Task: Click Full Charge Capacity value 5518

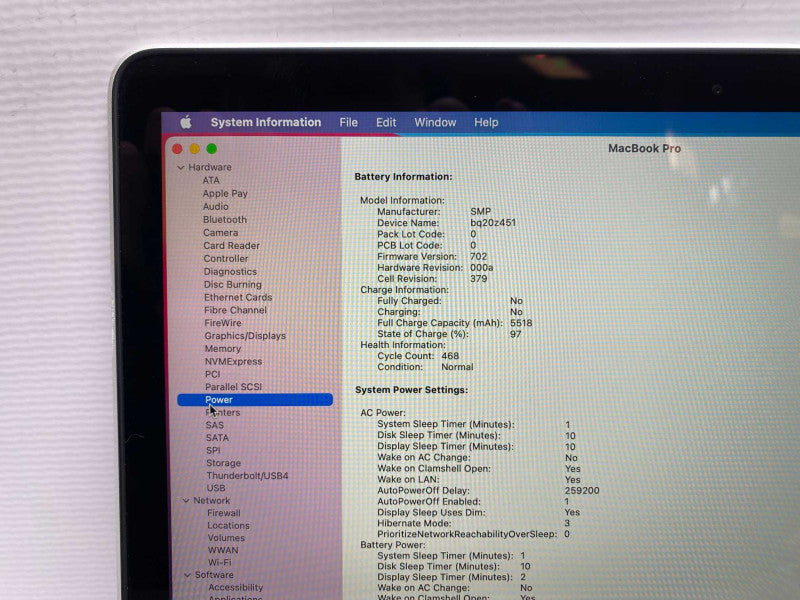Action: click(521, 323)
